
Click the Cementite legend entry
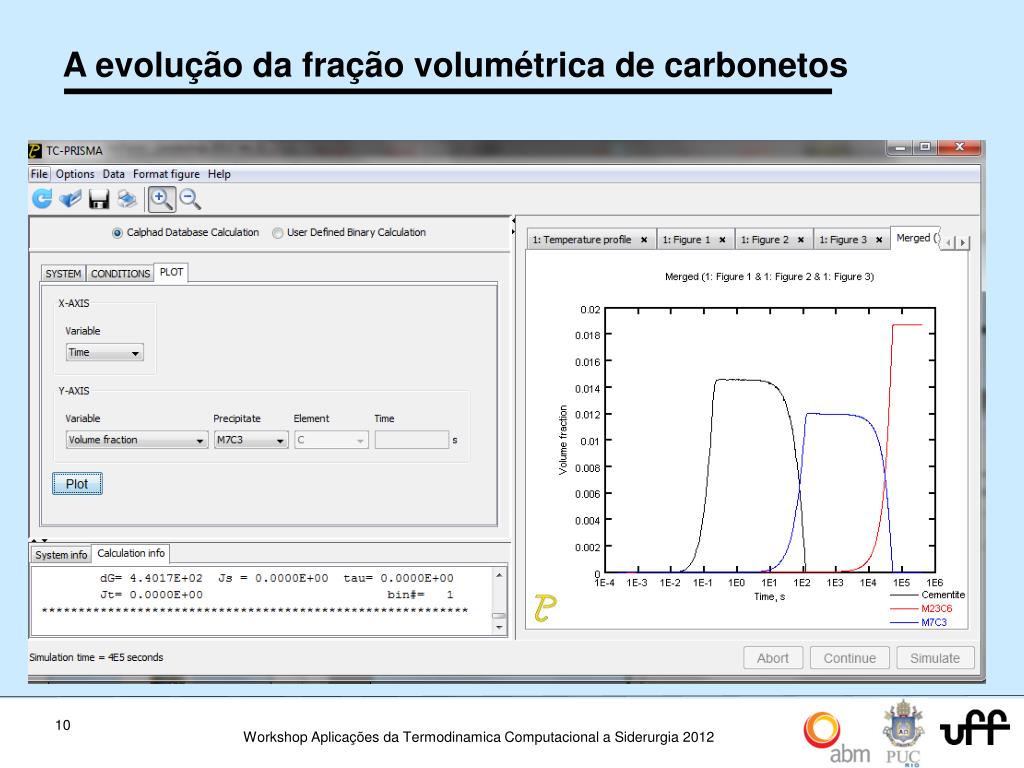pos(927,595)
